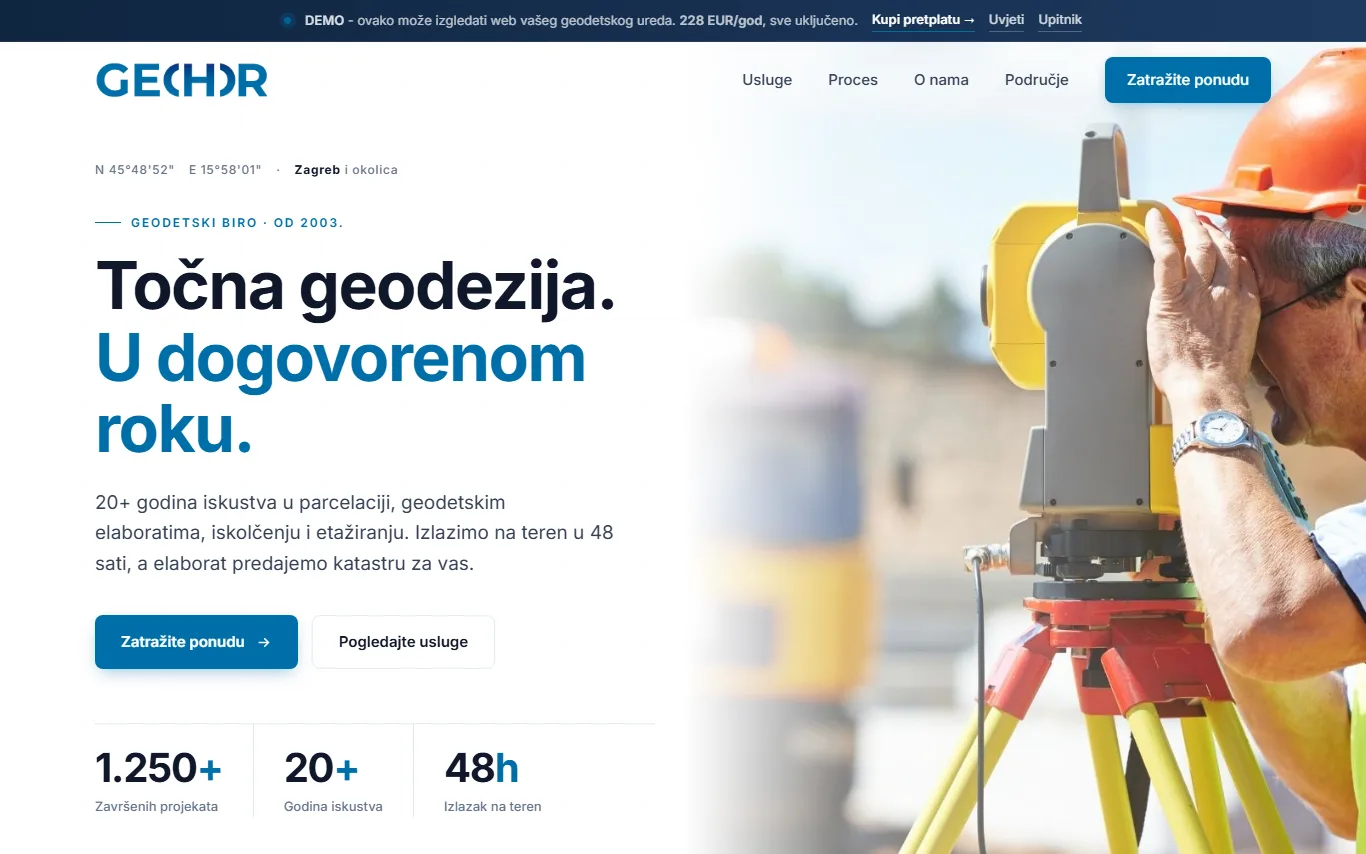Open the Usluge menu item
This screenshot has width=1366, height=854.
(x=767, y=80)
